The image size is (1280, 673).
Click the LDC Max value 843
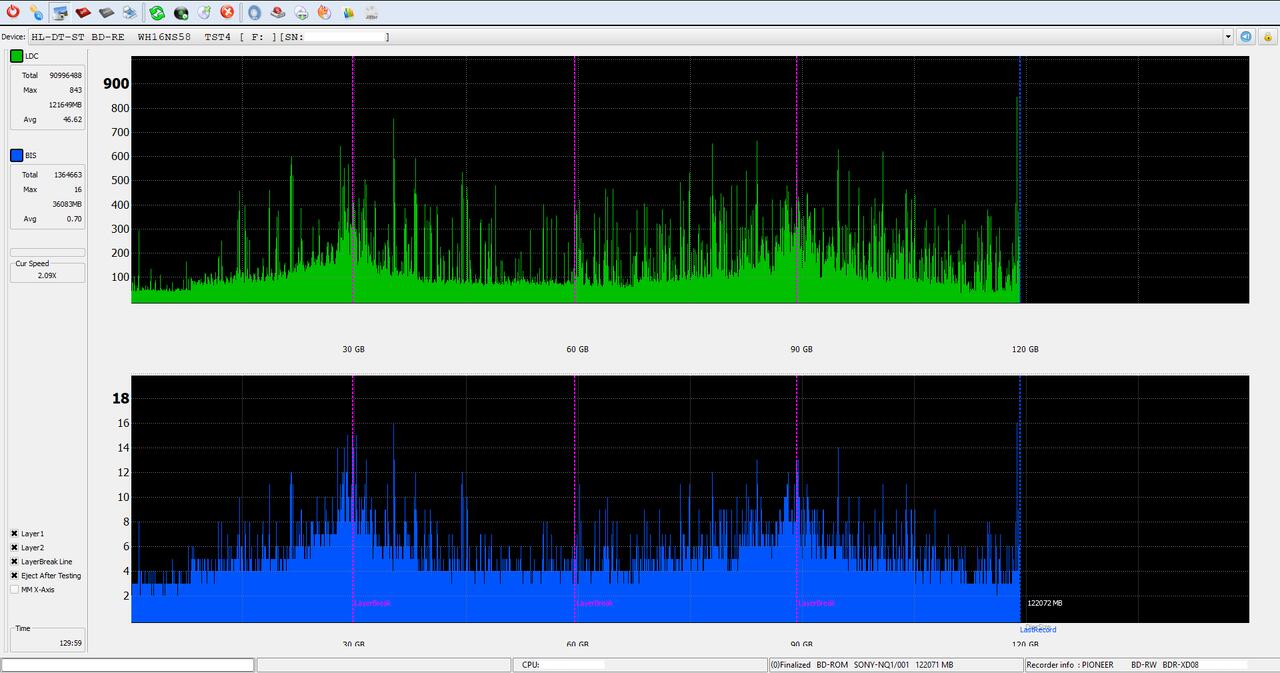pyautogui.click(x=75, y=90)
